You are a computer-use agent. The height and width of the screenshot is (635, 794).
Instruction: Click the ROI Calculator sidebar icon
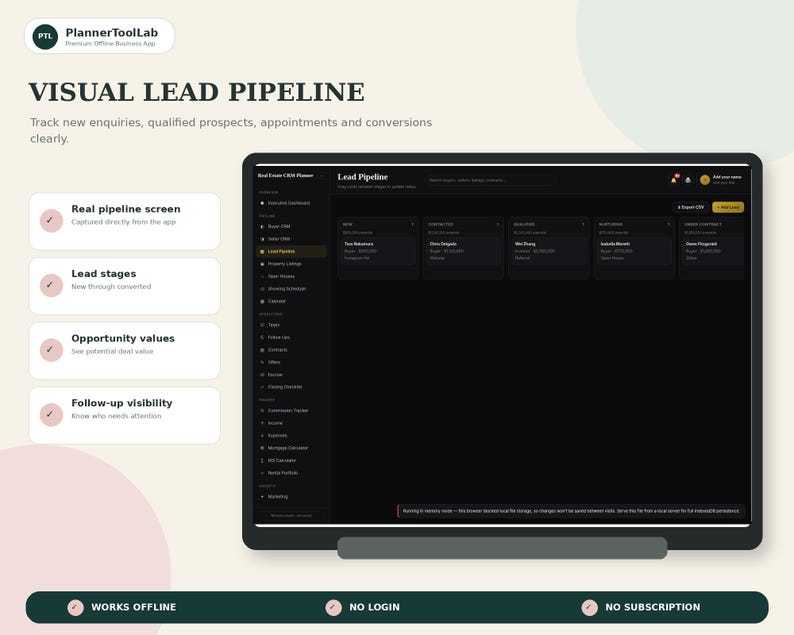pyautogui.click(x=262, y=460)
